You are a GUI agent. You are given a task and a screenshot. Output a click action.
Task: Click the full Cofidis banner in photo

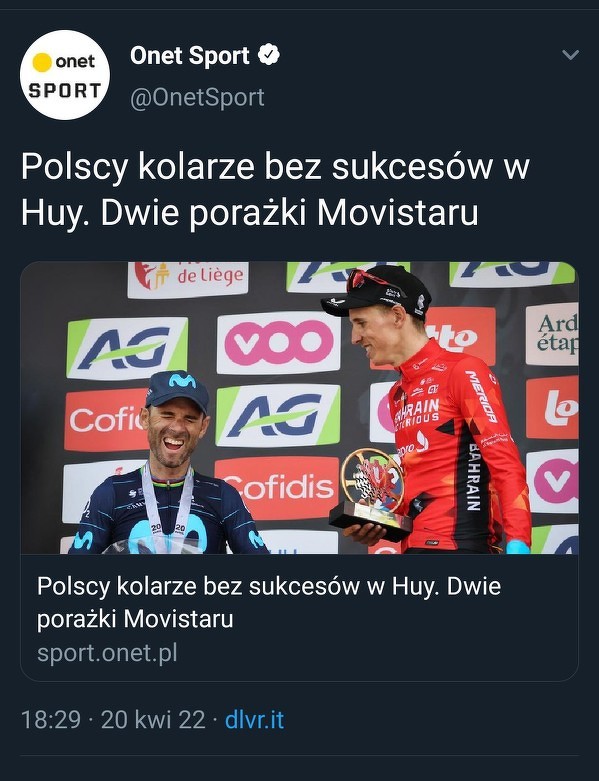point(277,487)
